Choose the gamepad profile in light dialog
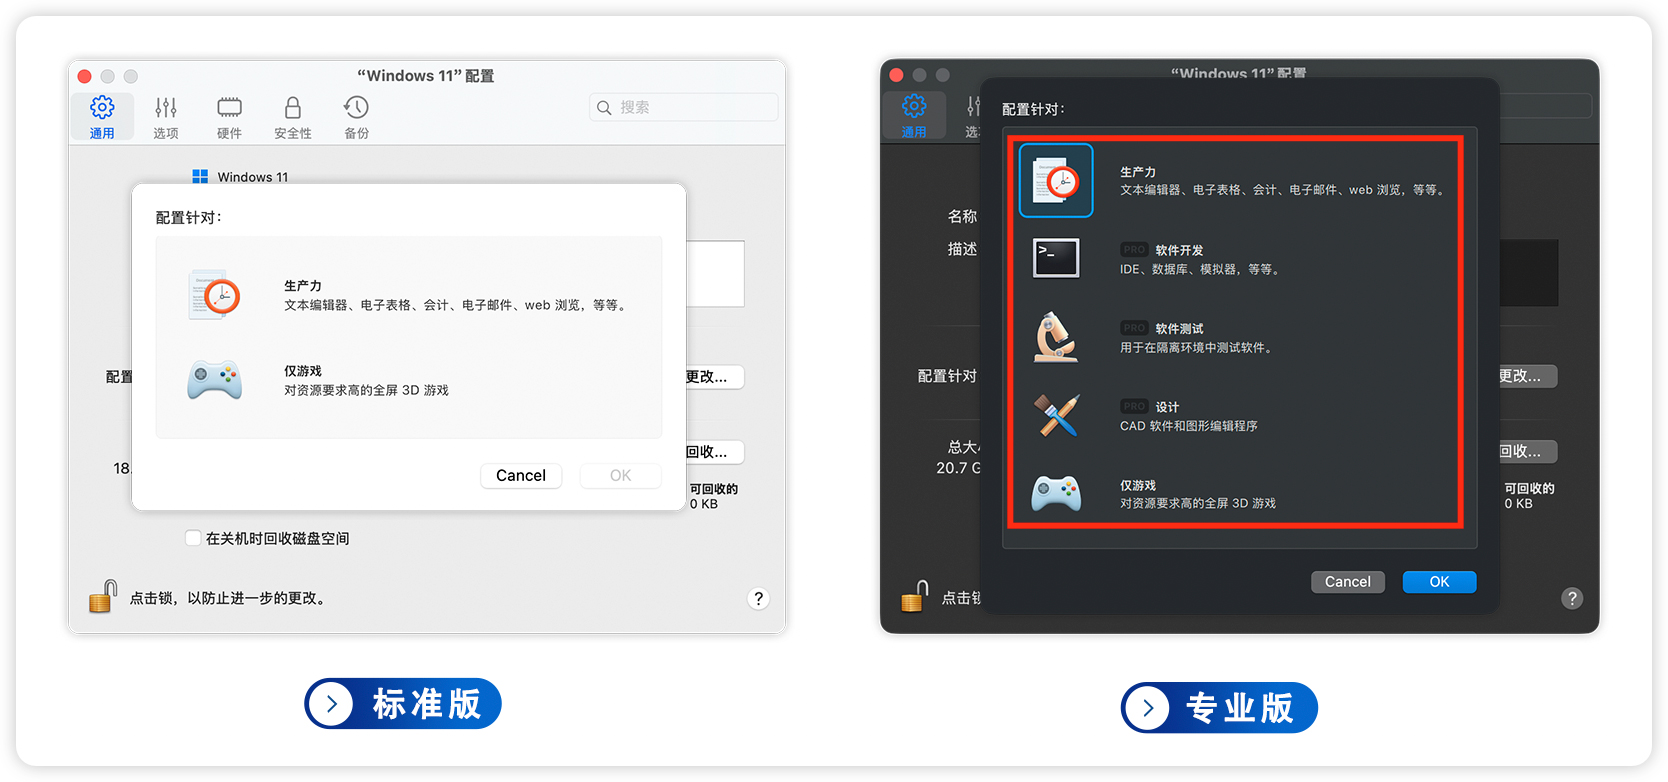This screenshot has width=1668, height=782. coord(215,380)
